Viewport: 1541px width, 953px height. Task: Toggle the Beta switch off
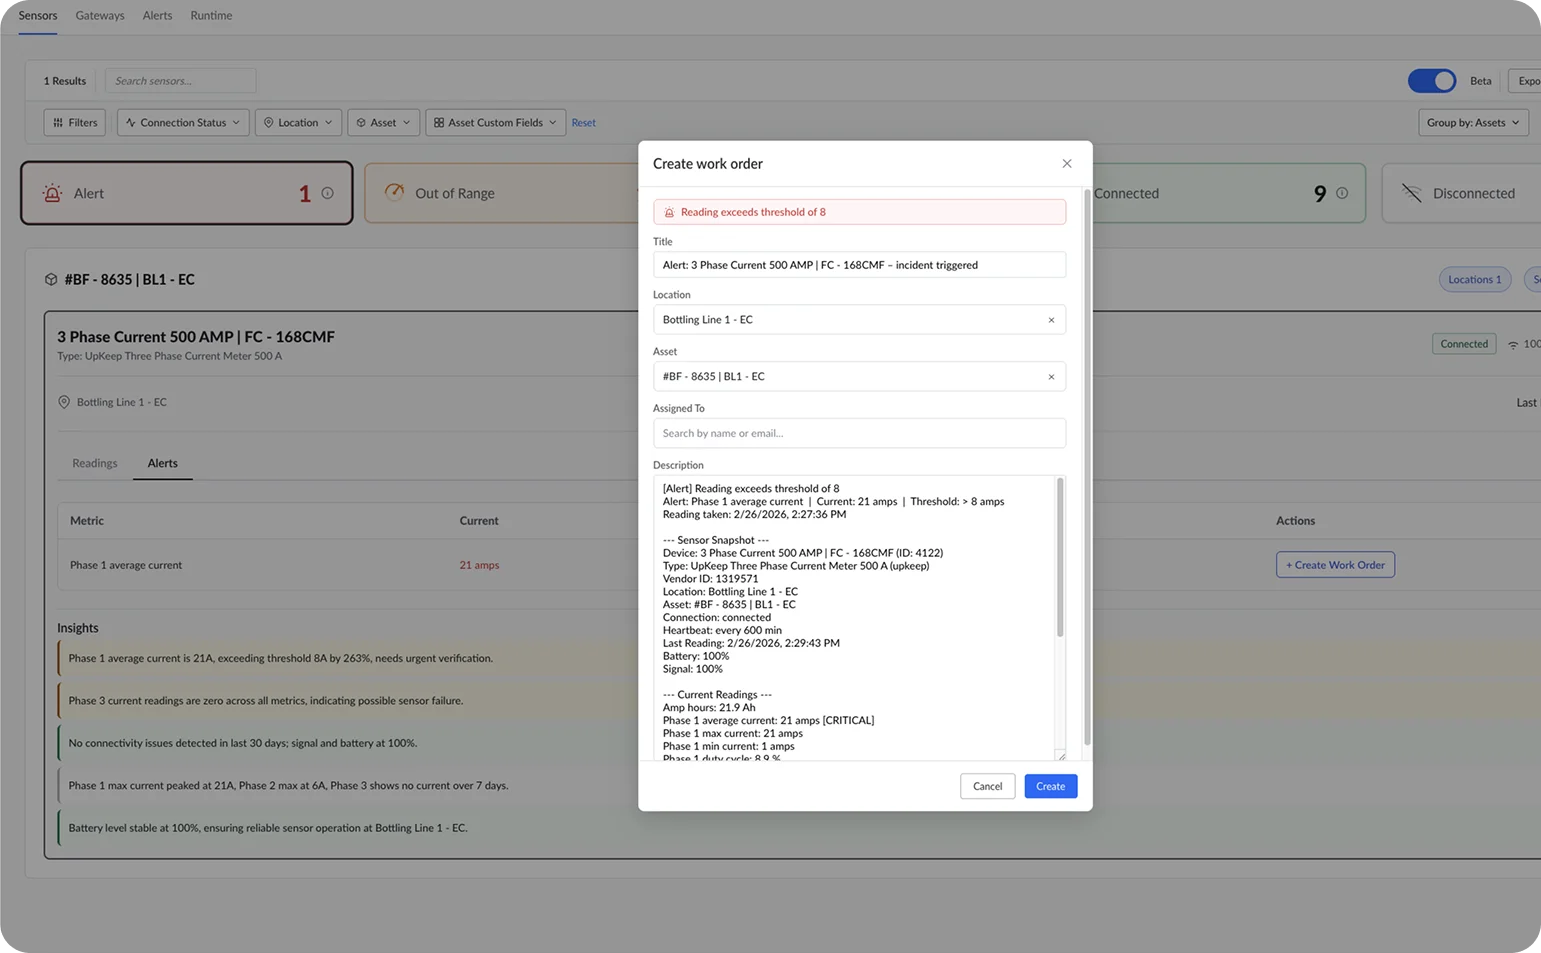(x=1432, y=80)
